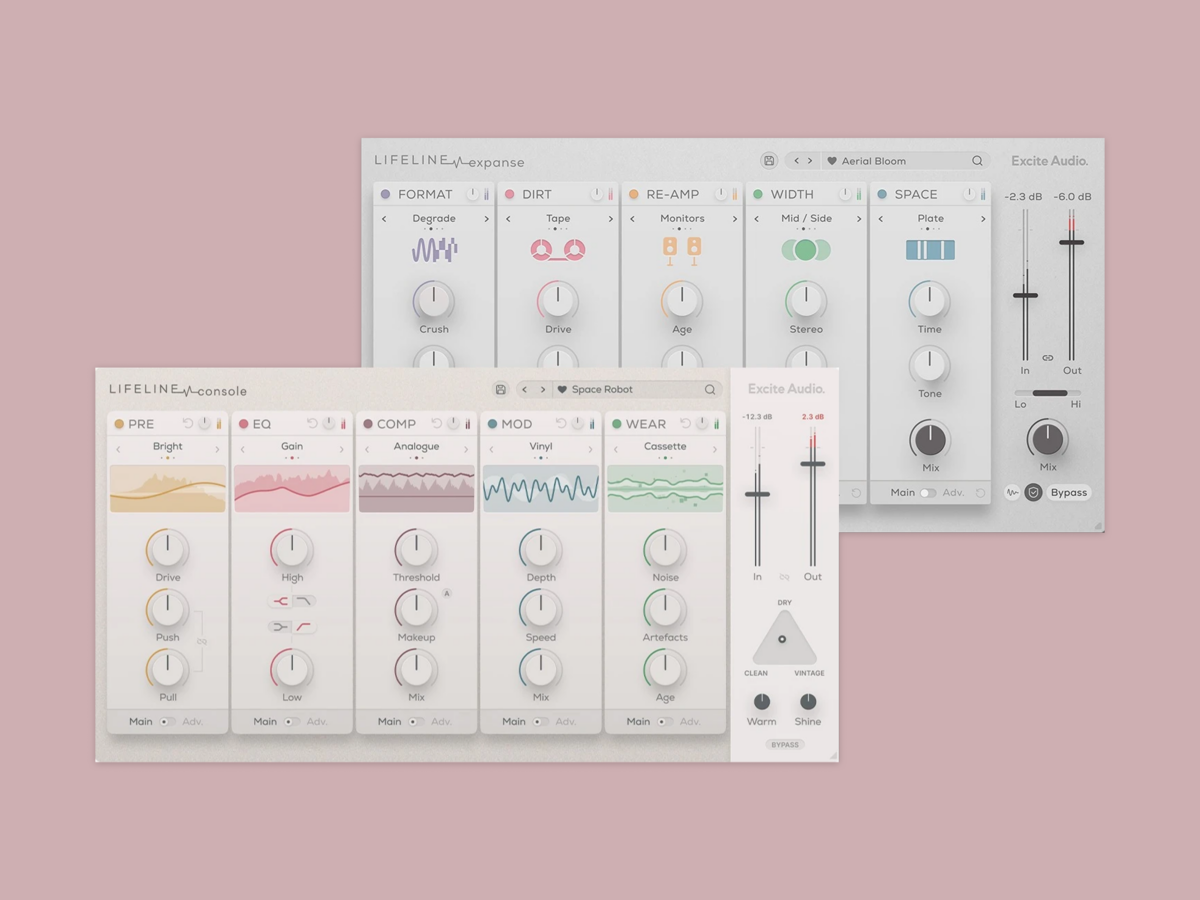The height and width of the screenshot is (900, 1200).
Task: Click the Monitors speaker icon in RE-AMP
Action: click(x=682, y=249)
